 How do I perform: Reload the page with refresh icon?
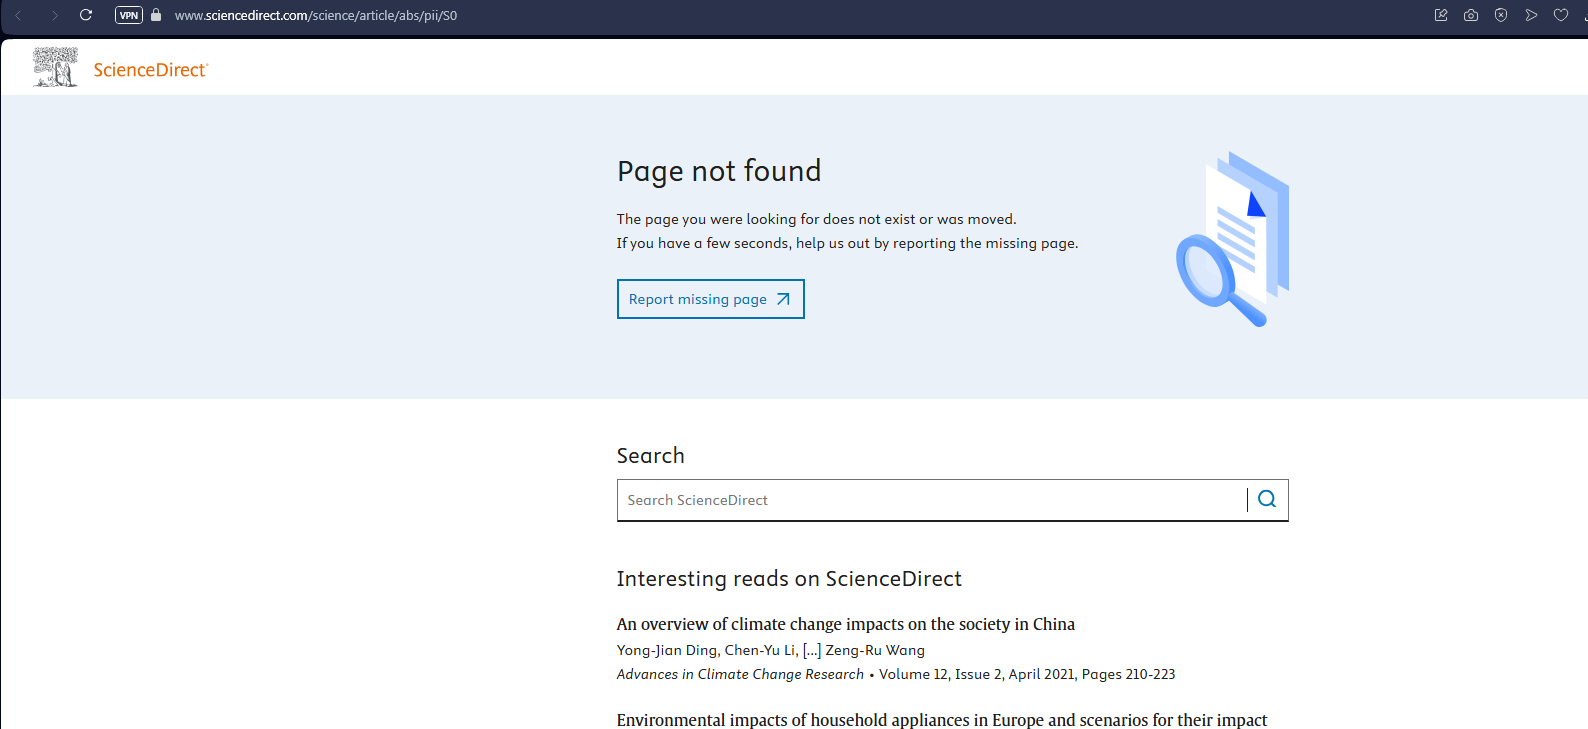[86, 15]
